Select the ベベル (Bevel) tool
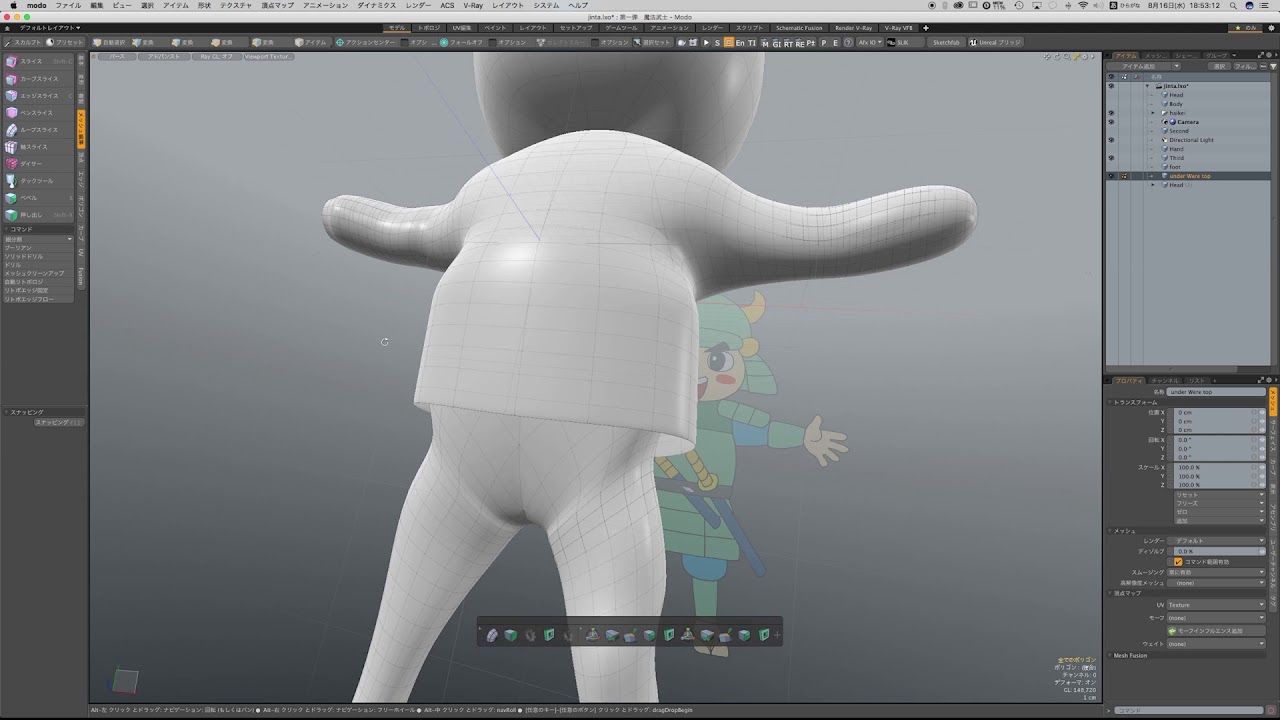Screen dimensions: 1280x720 coord(39,198)
